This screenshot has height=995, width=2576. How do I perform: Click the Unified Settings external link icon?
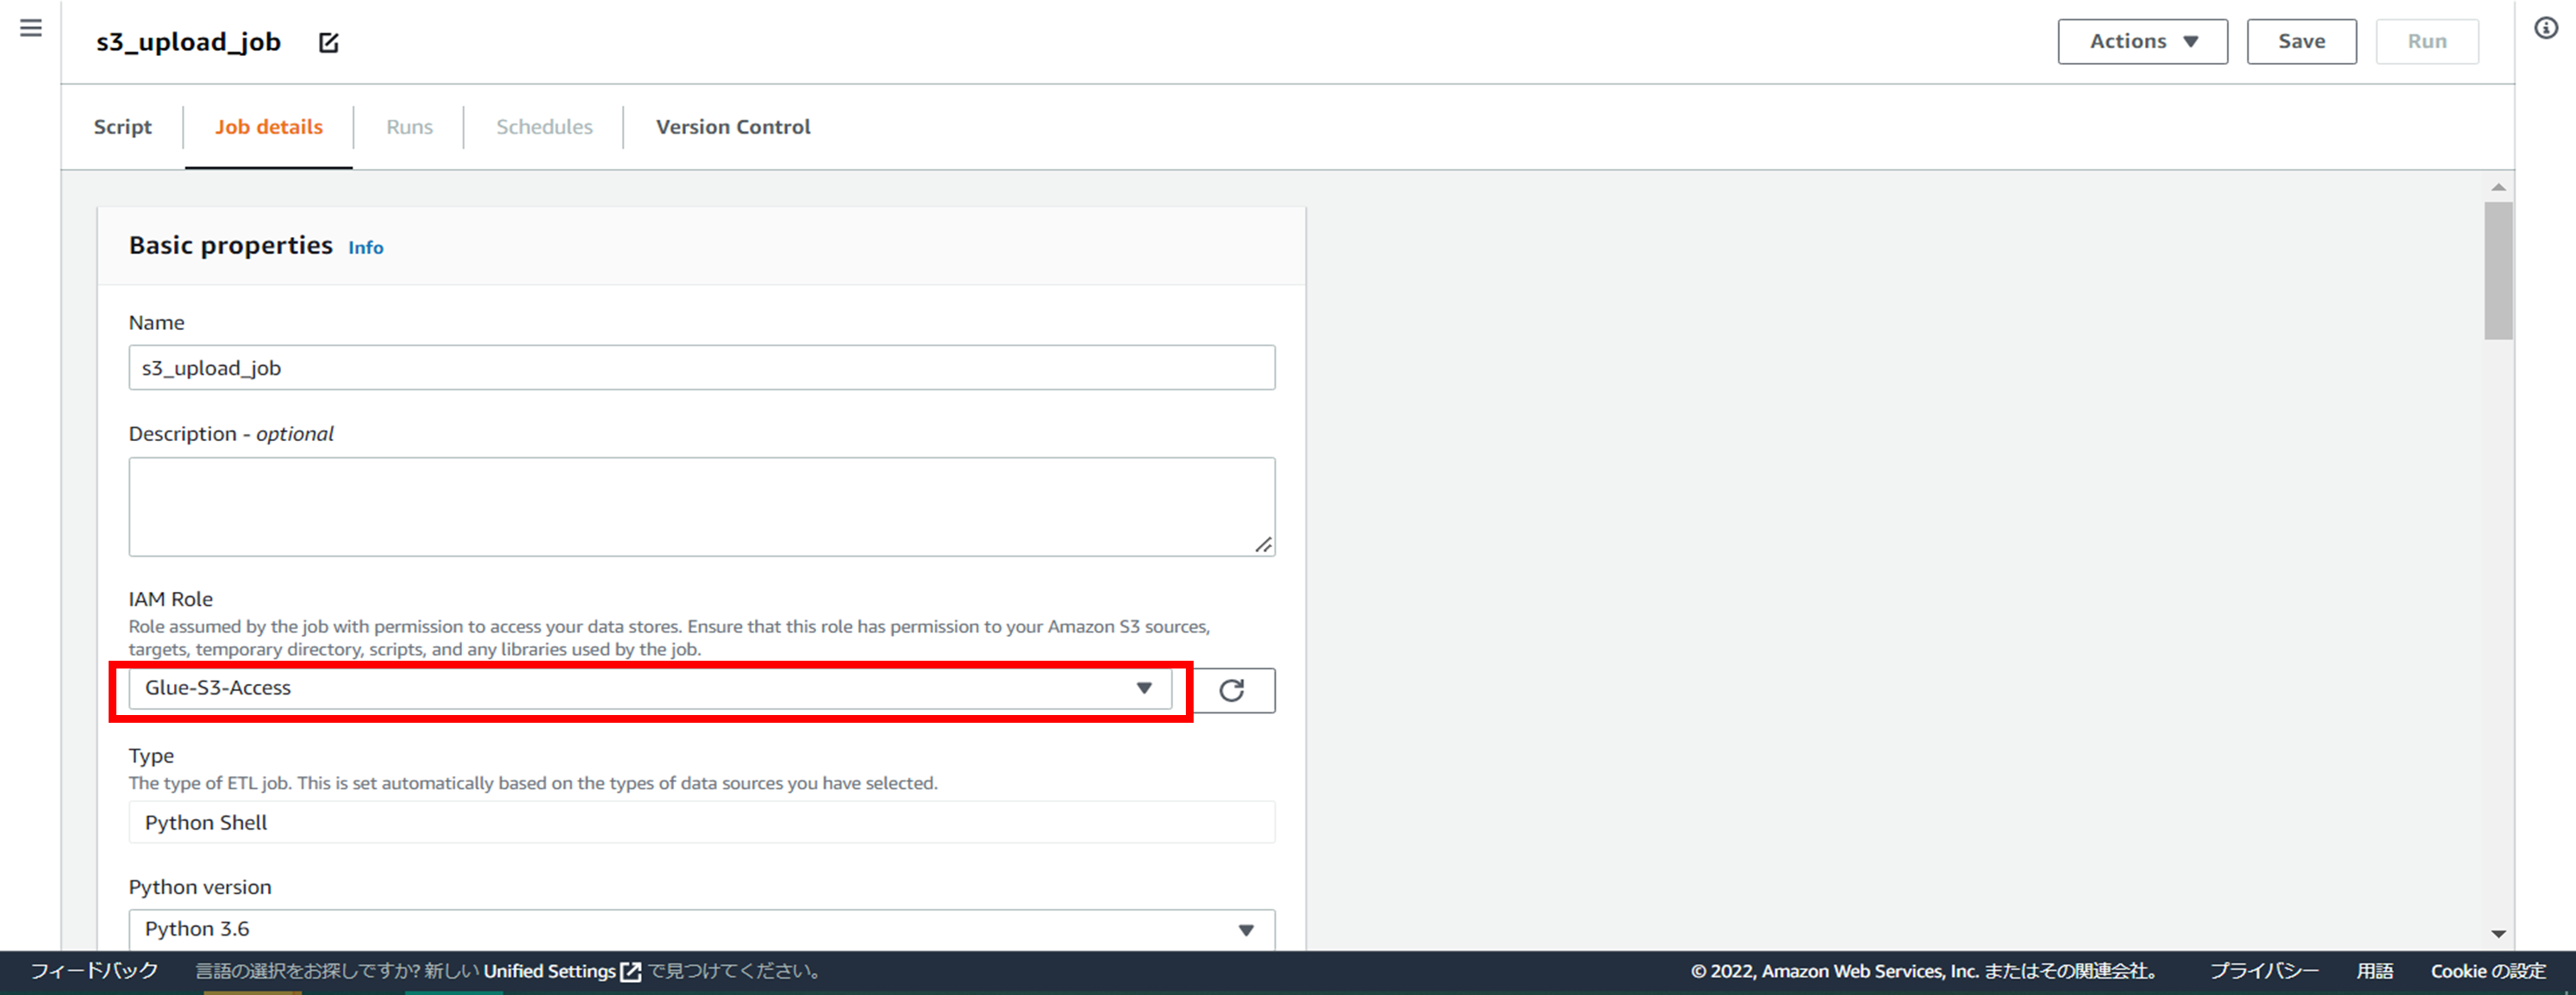(x=631, y=971)
